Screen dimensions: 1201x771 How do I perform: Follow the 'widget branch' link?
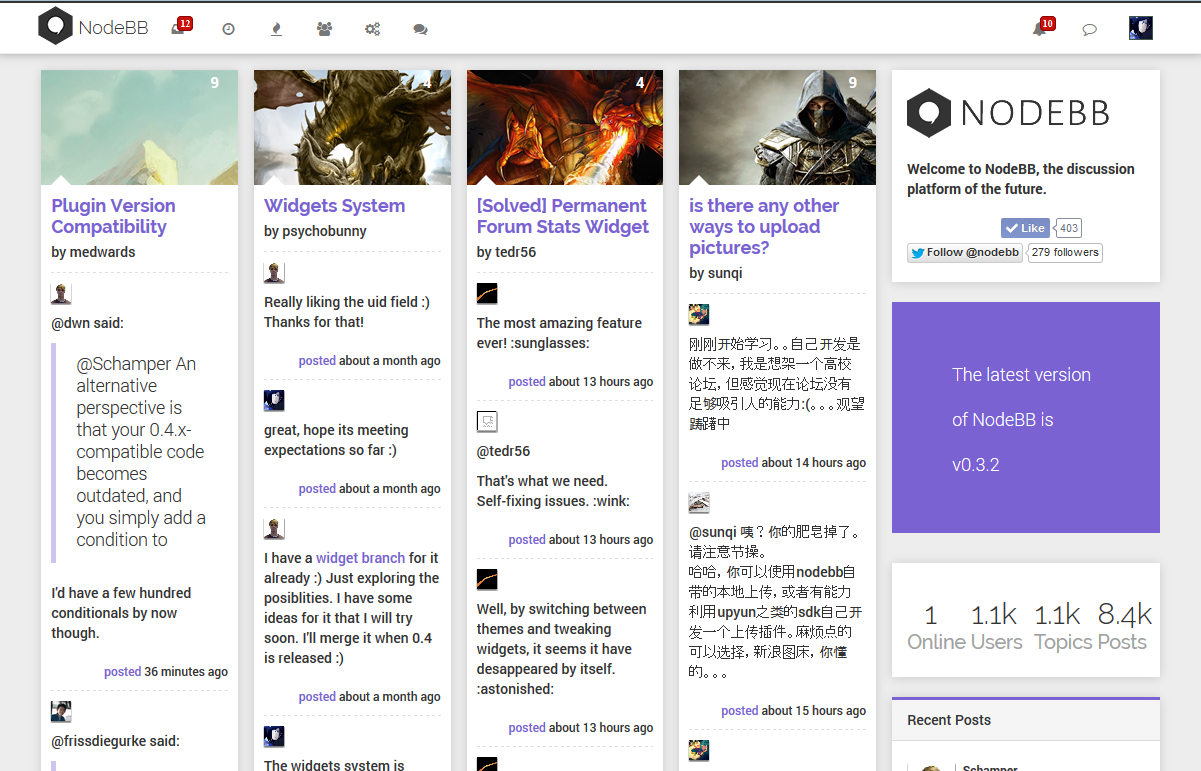click(360, 558)
